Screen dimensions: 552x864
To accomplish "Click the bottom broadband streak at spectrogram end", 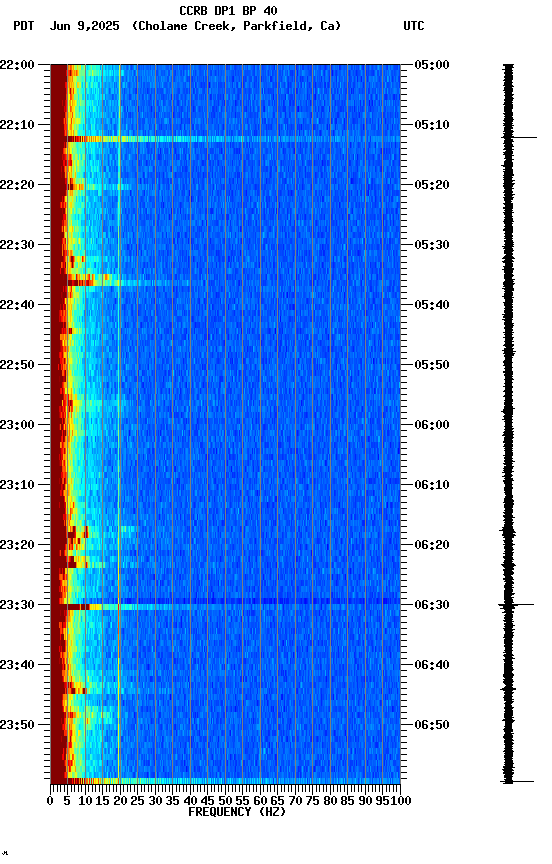I will pos(234,781).
